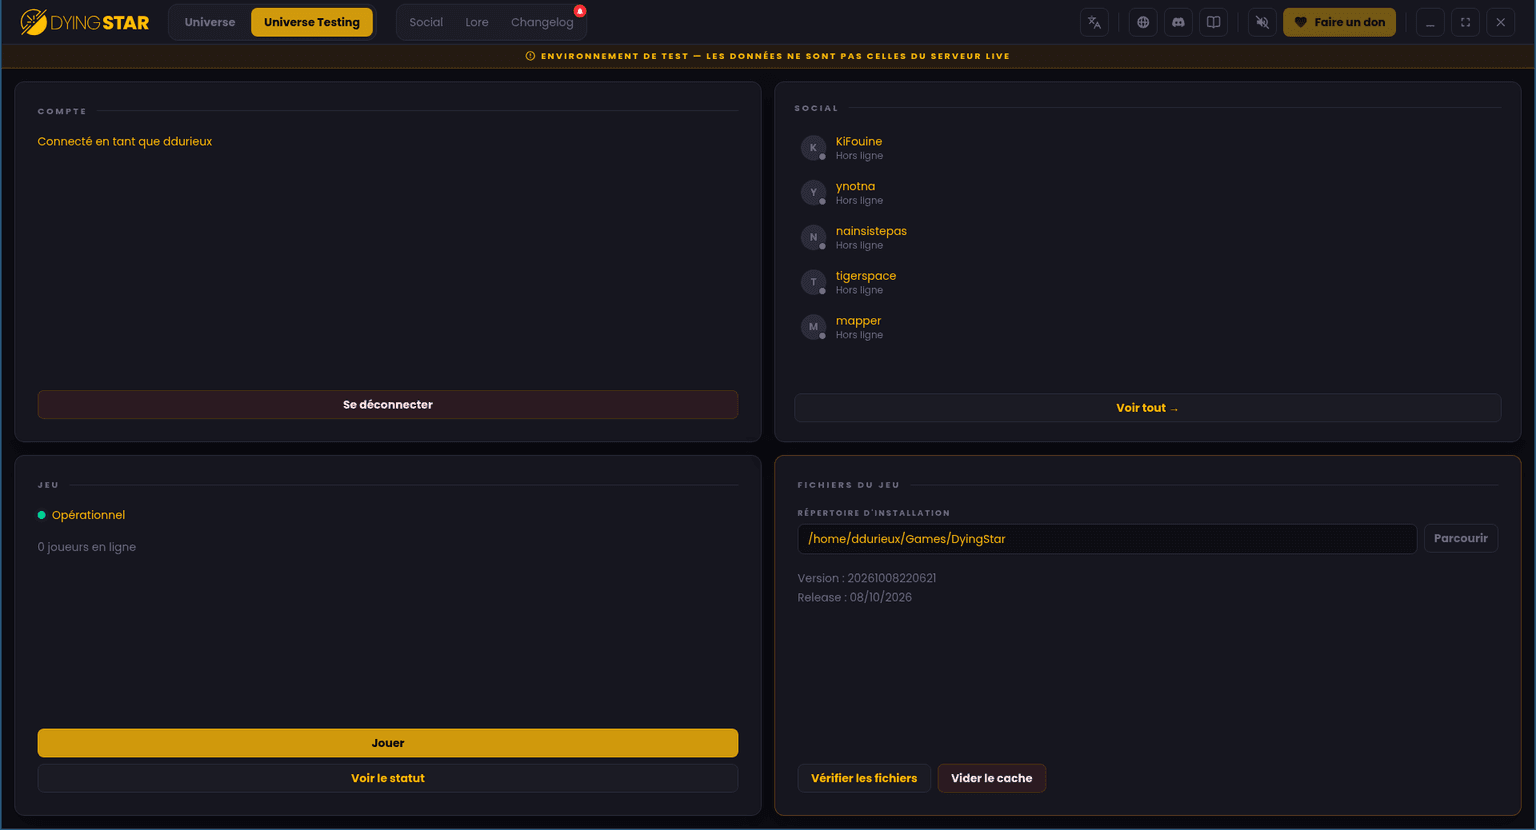Click the info icon in the test environment banner
1536x830 pixels.
530,56
